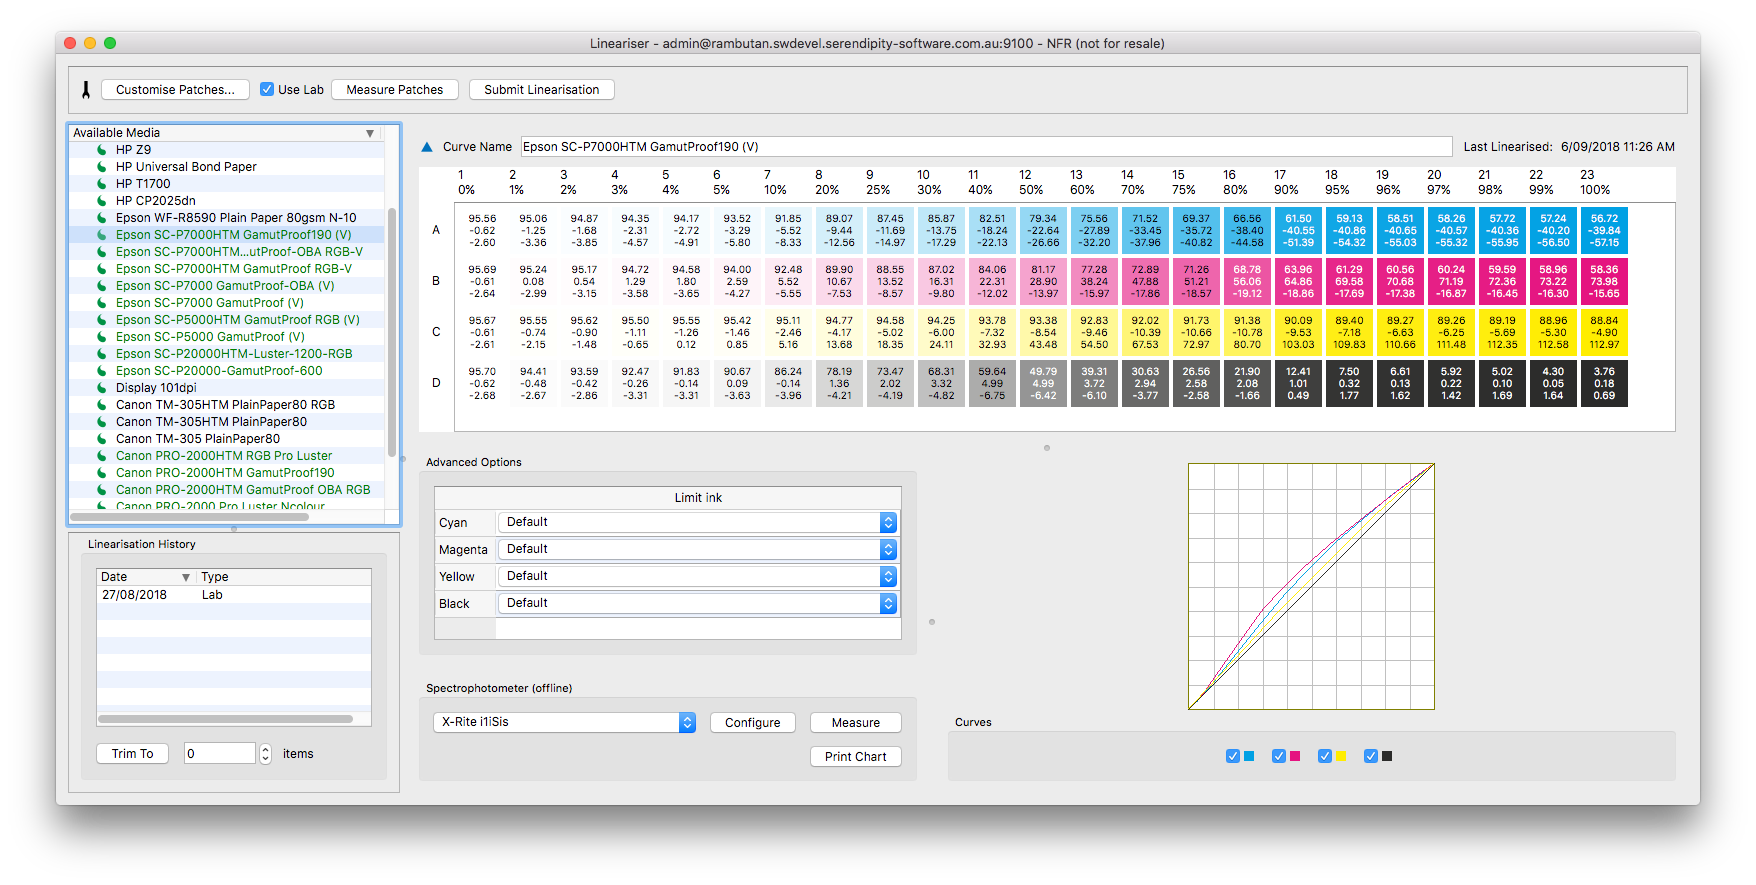This screenshot has width=1756, height=885.
Task: Click the cyan swatch in Curves legend
Action: coord(1249,756)
